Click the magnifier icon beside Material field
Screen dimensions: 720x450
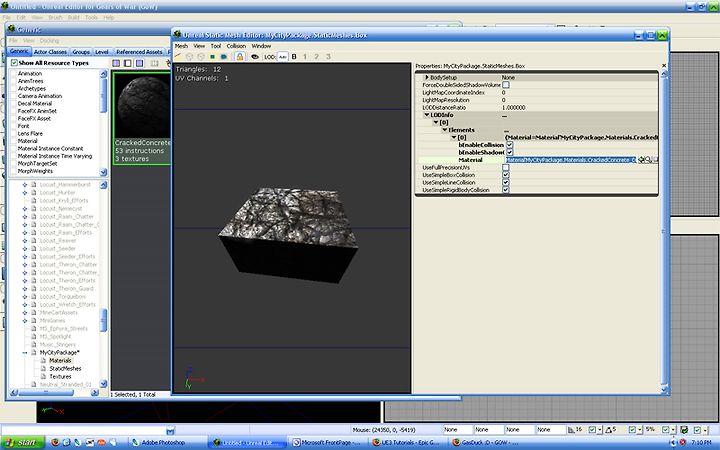[x=648, y=160]
